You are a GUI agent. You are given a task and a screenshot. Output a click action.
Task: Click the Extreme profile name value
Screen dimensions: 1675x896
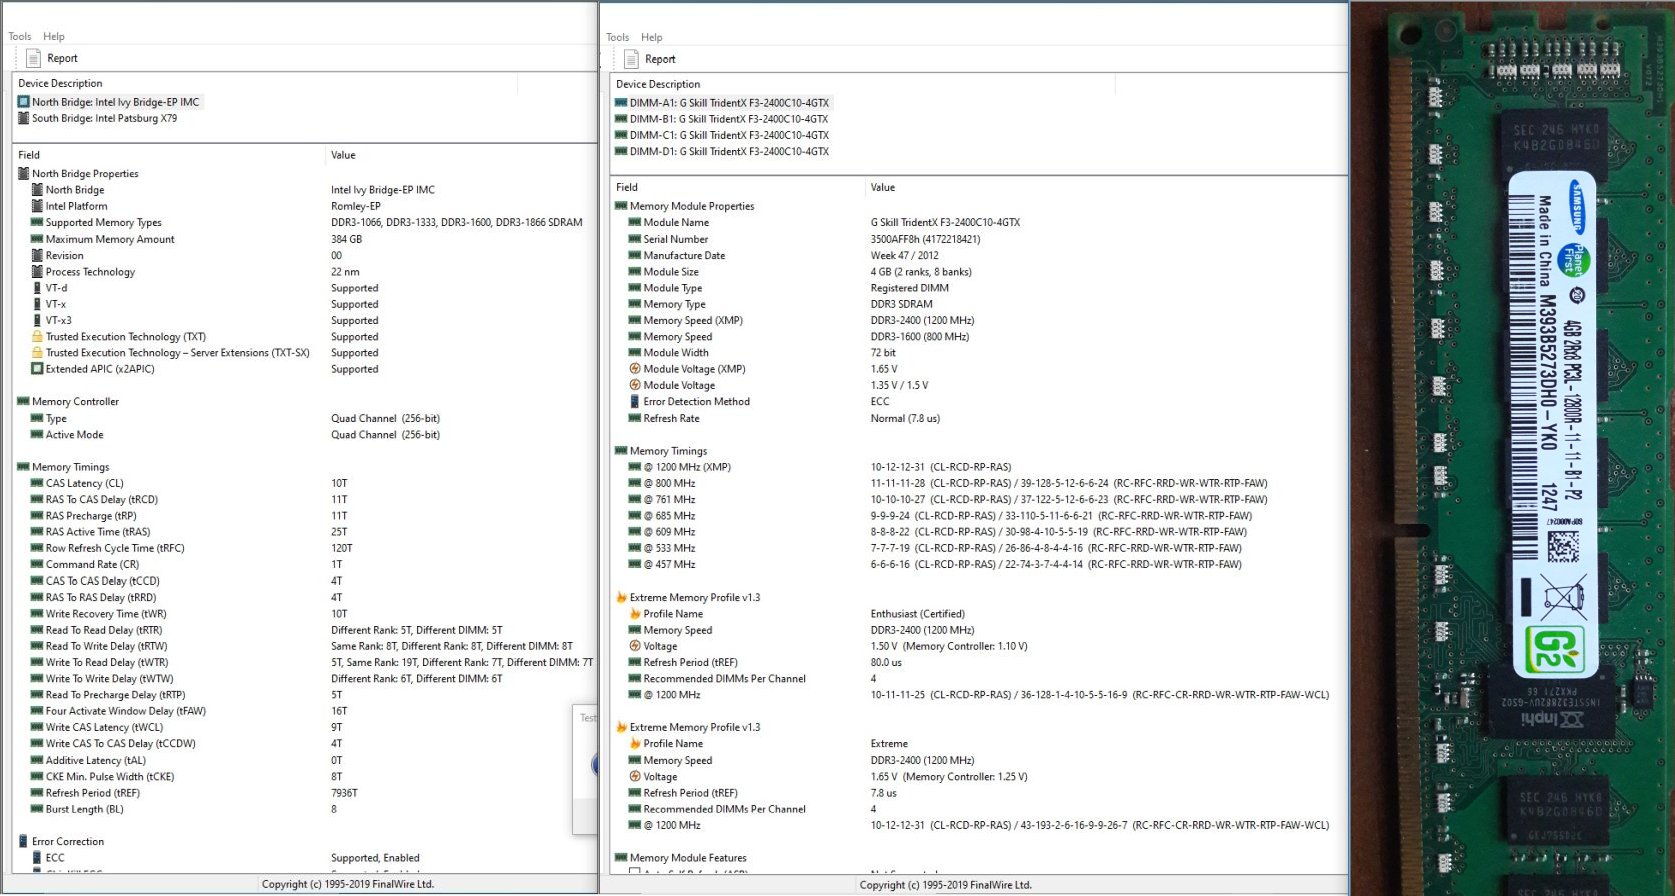point(889,744)
